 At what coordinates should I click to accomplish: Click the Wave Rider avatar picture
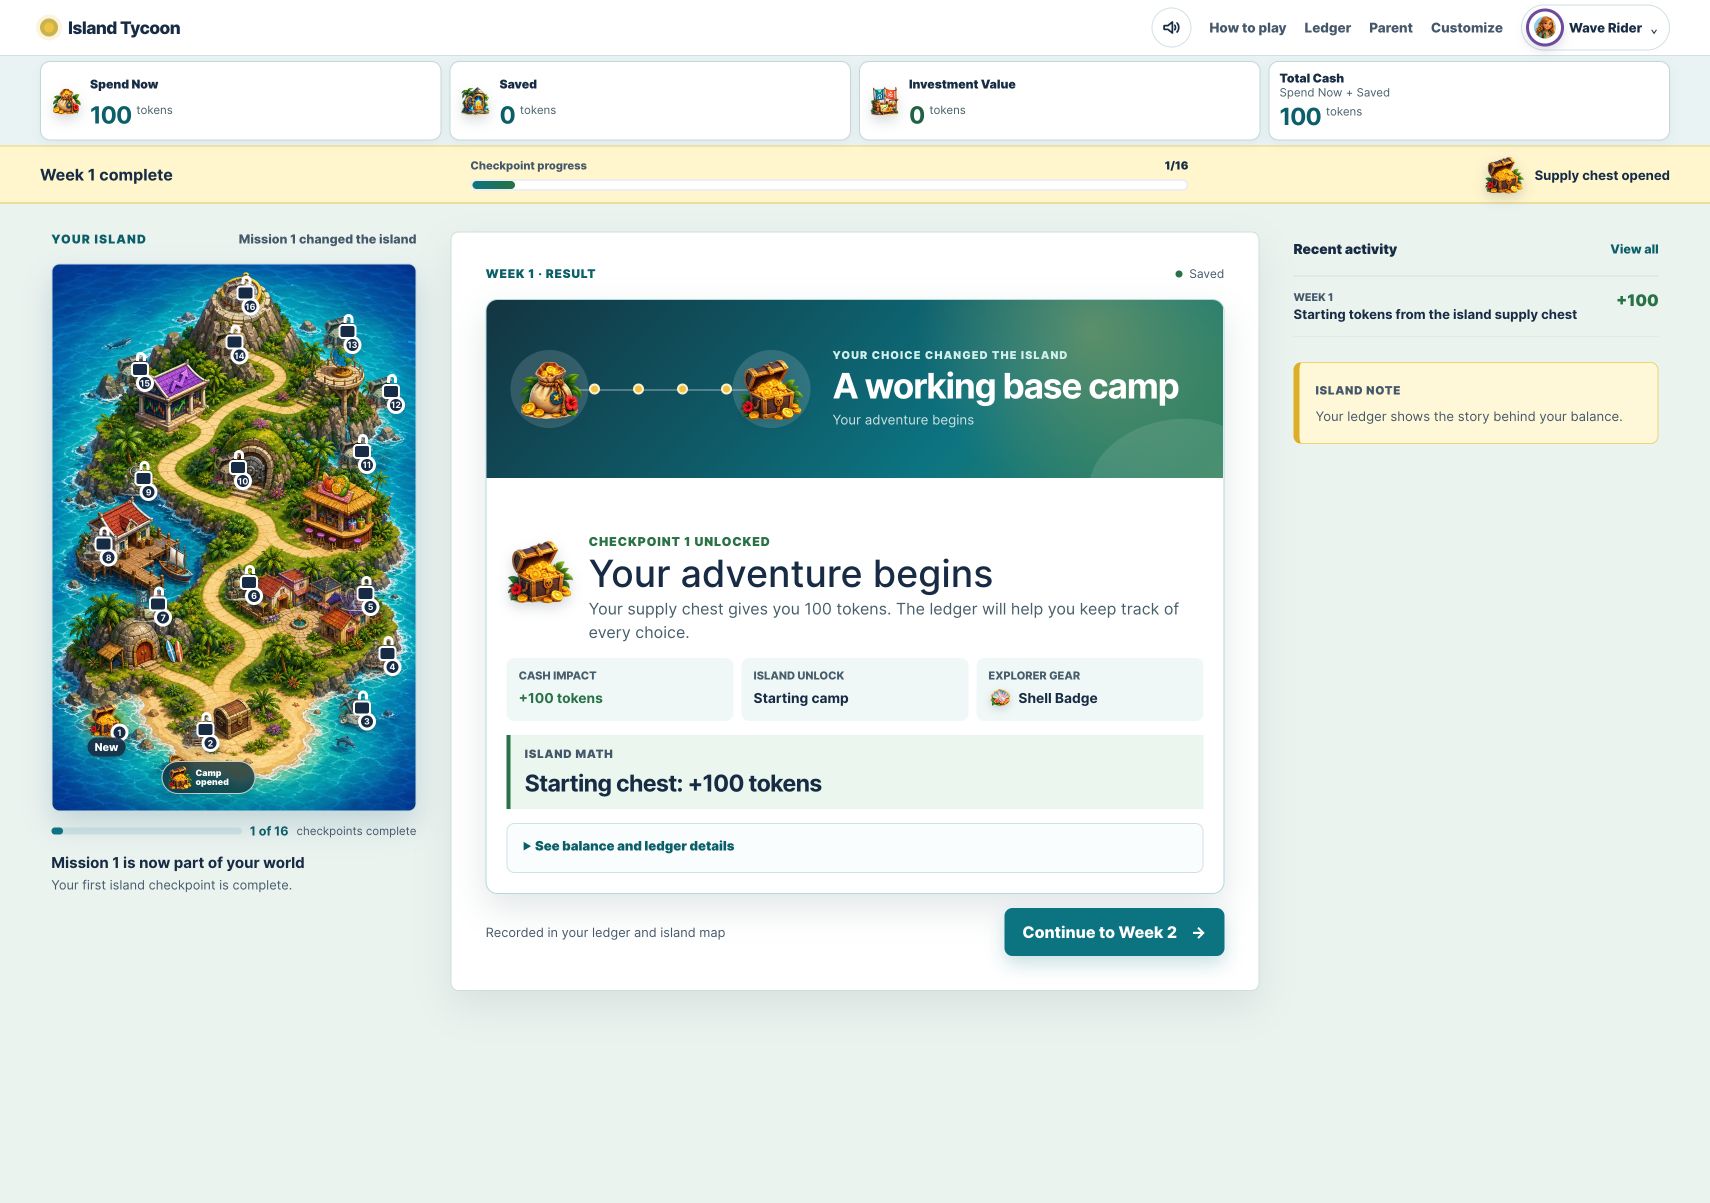(x=1545, y=28)
